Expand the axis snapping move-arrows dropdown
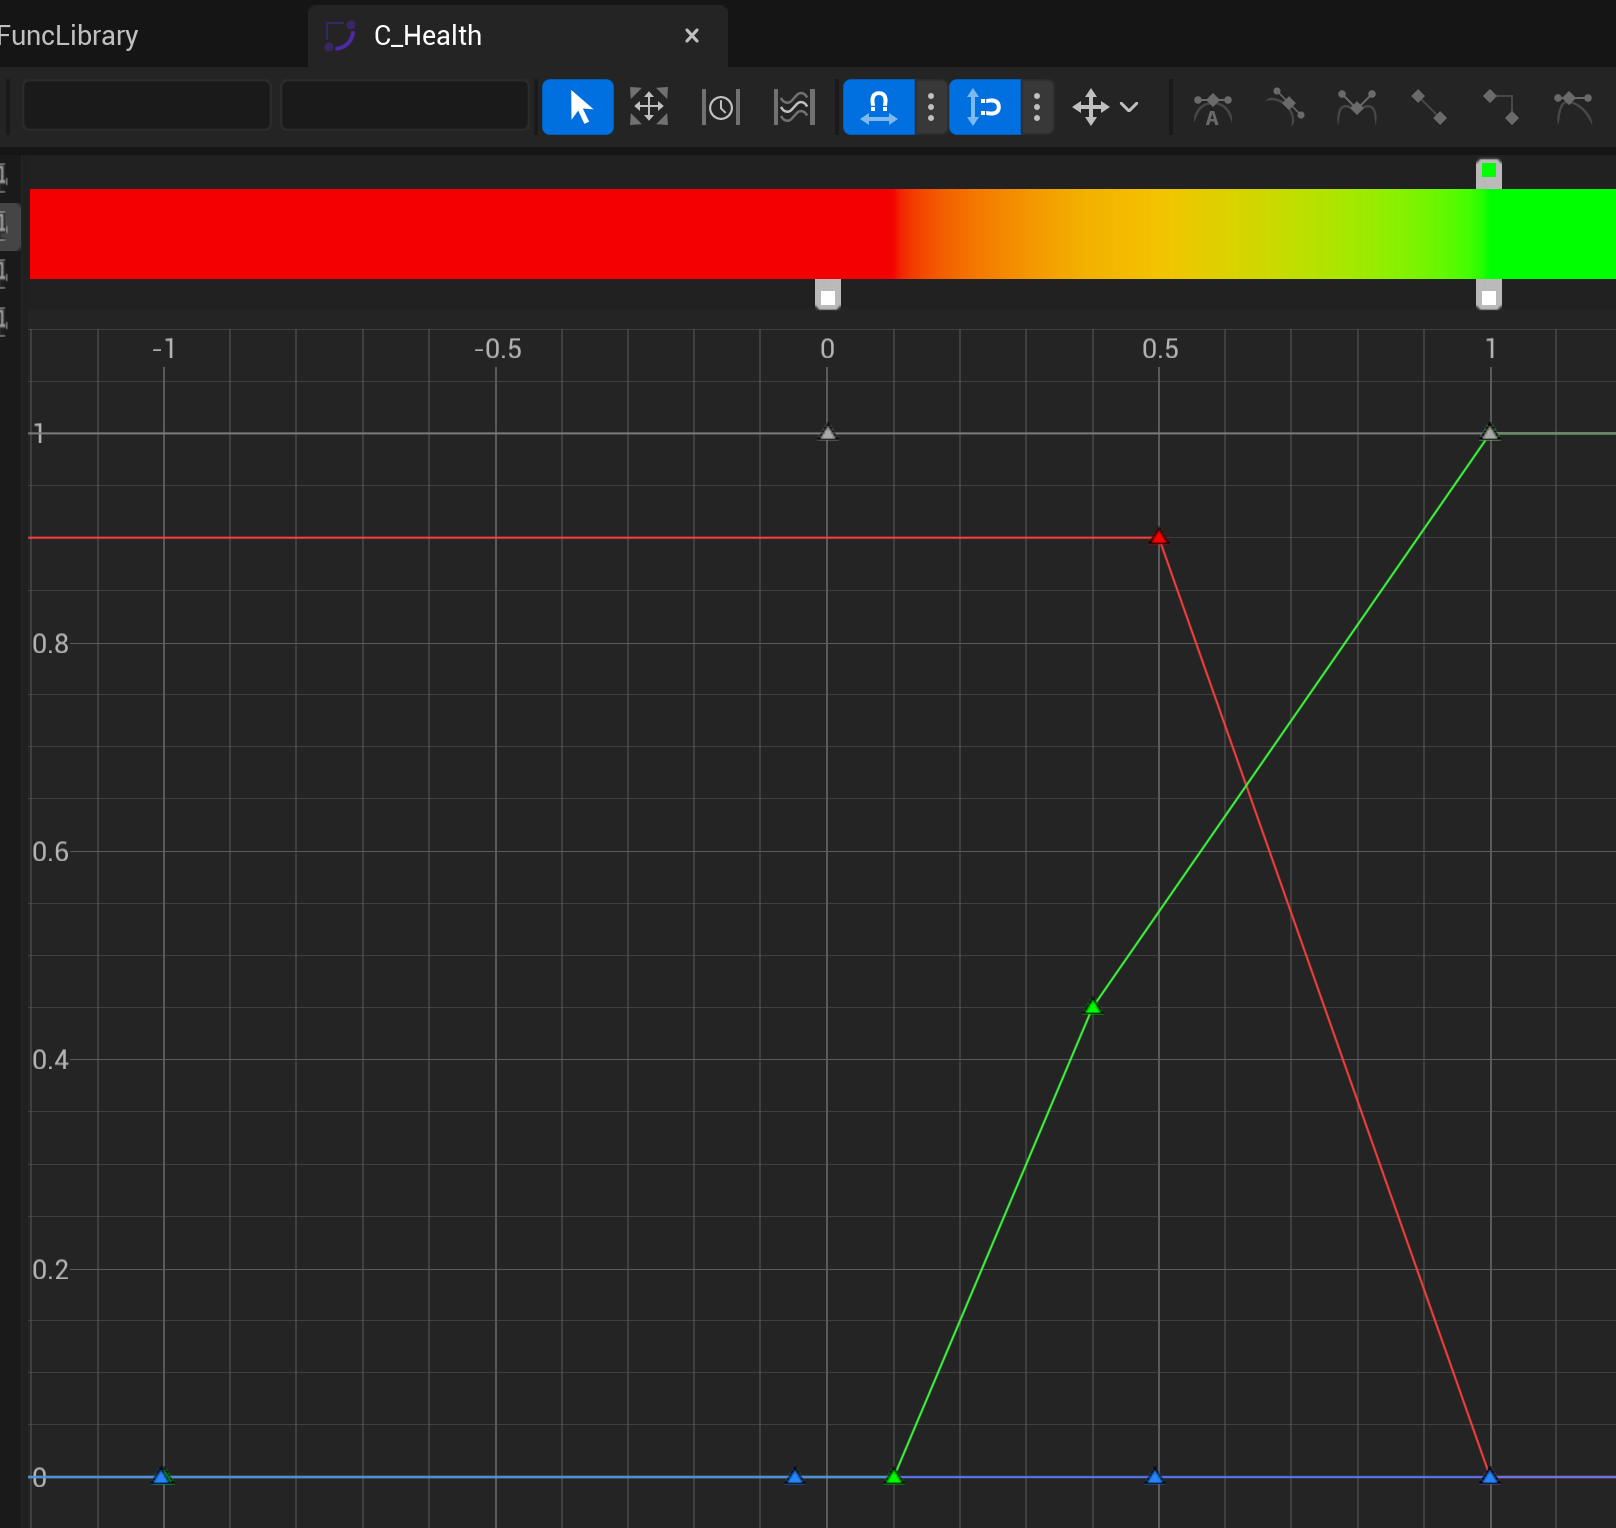1616x1528 pixels. pyautogui.click(x=1105, y=107)
